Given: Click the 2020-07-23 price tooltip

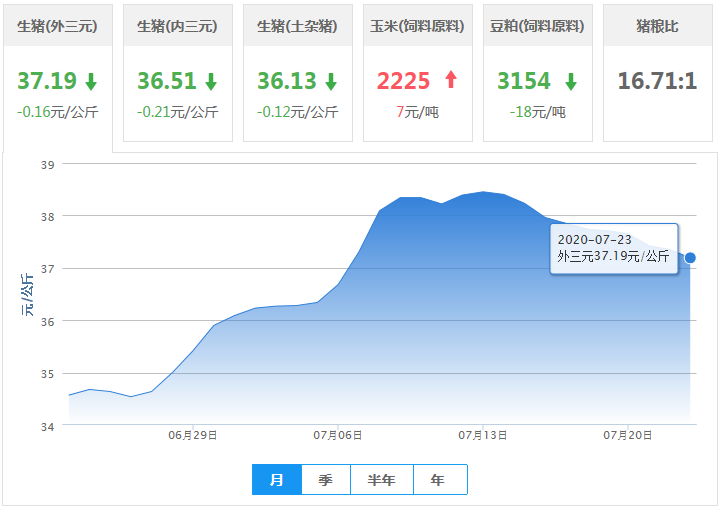Looking at the screenshot, I should pyautogui.click(x=614, y=248).
